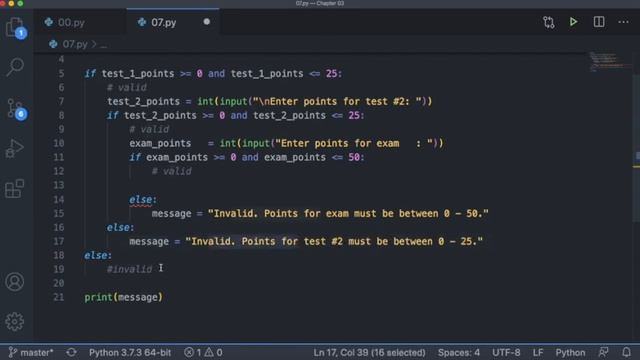Viewport: 640px width, 360px height.
Task: Change indentation via Spaces: 4
Action: point(458,352)
